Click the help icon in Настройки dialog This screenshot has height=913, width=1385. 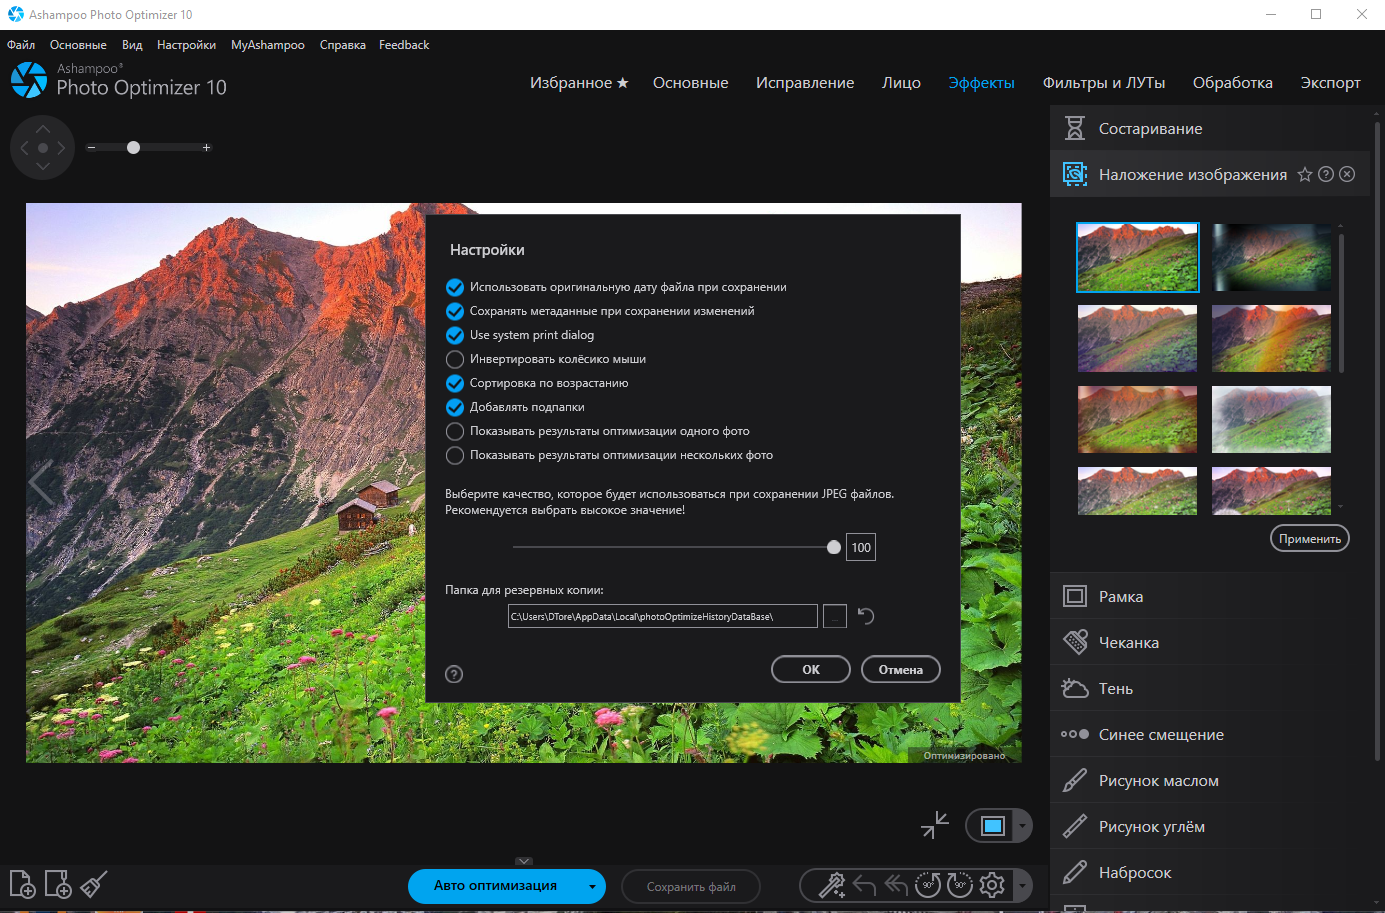[454, 674]
